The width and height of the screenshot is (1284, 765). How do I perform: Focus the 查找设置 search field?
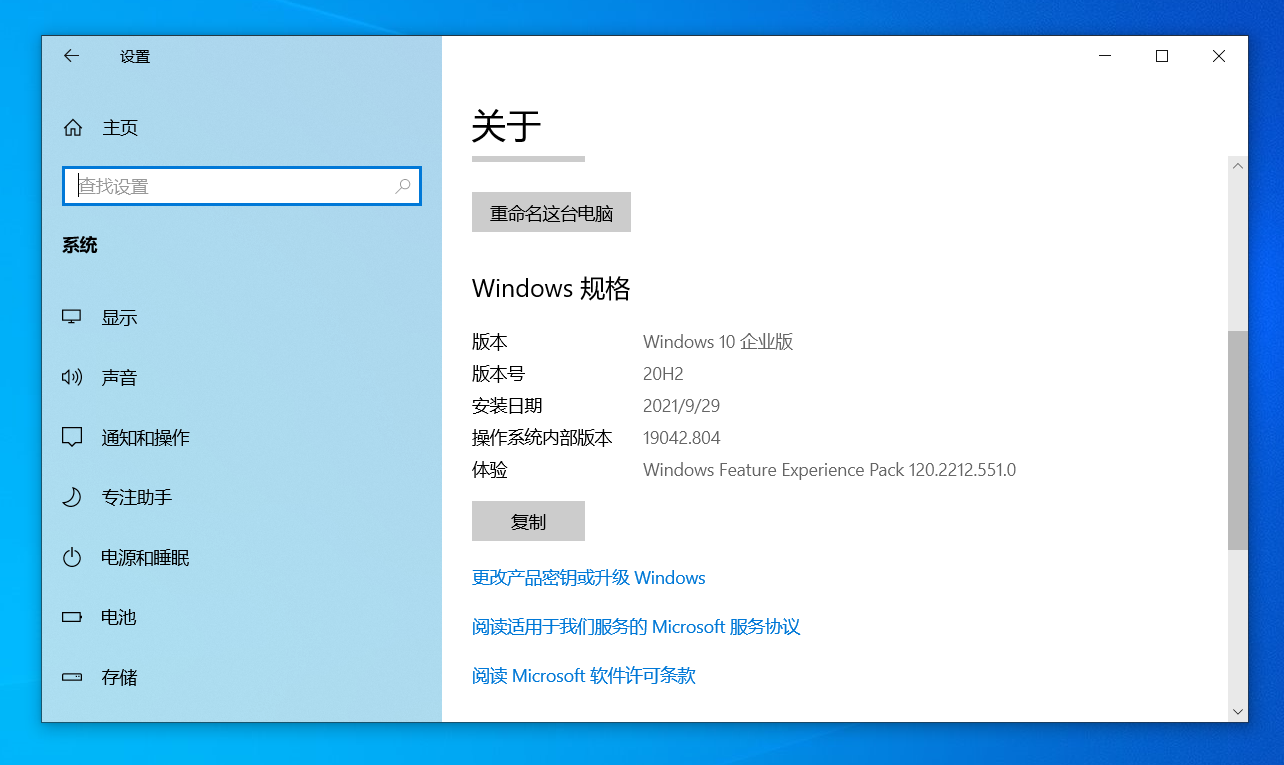[242, 186]
